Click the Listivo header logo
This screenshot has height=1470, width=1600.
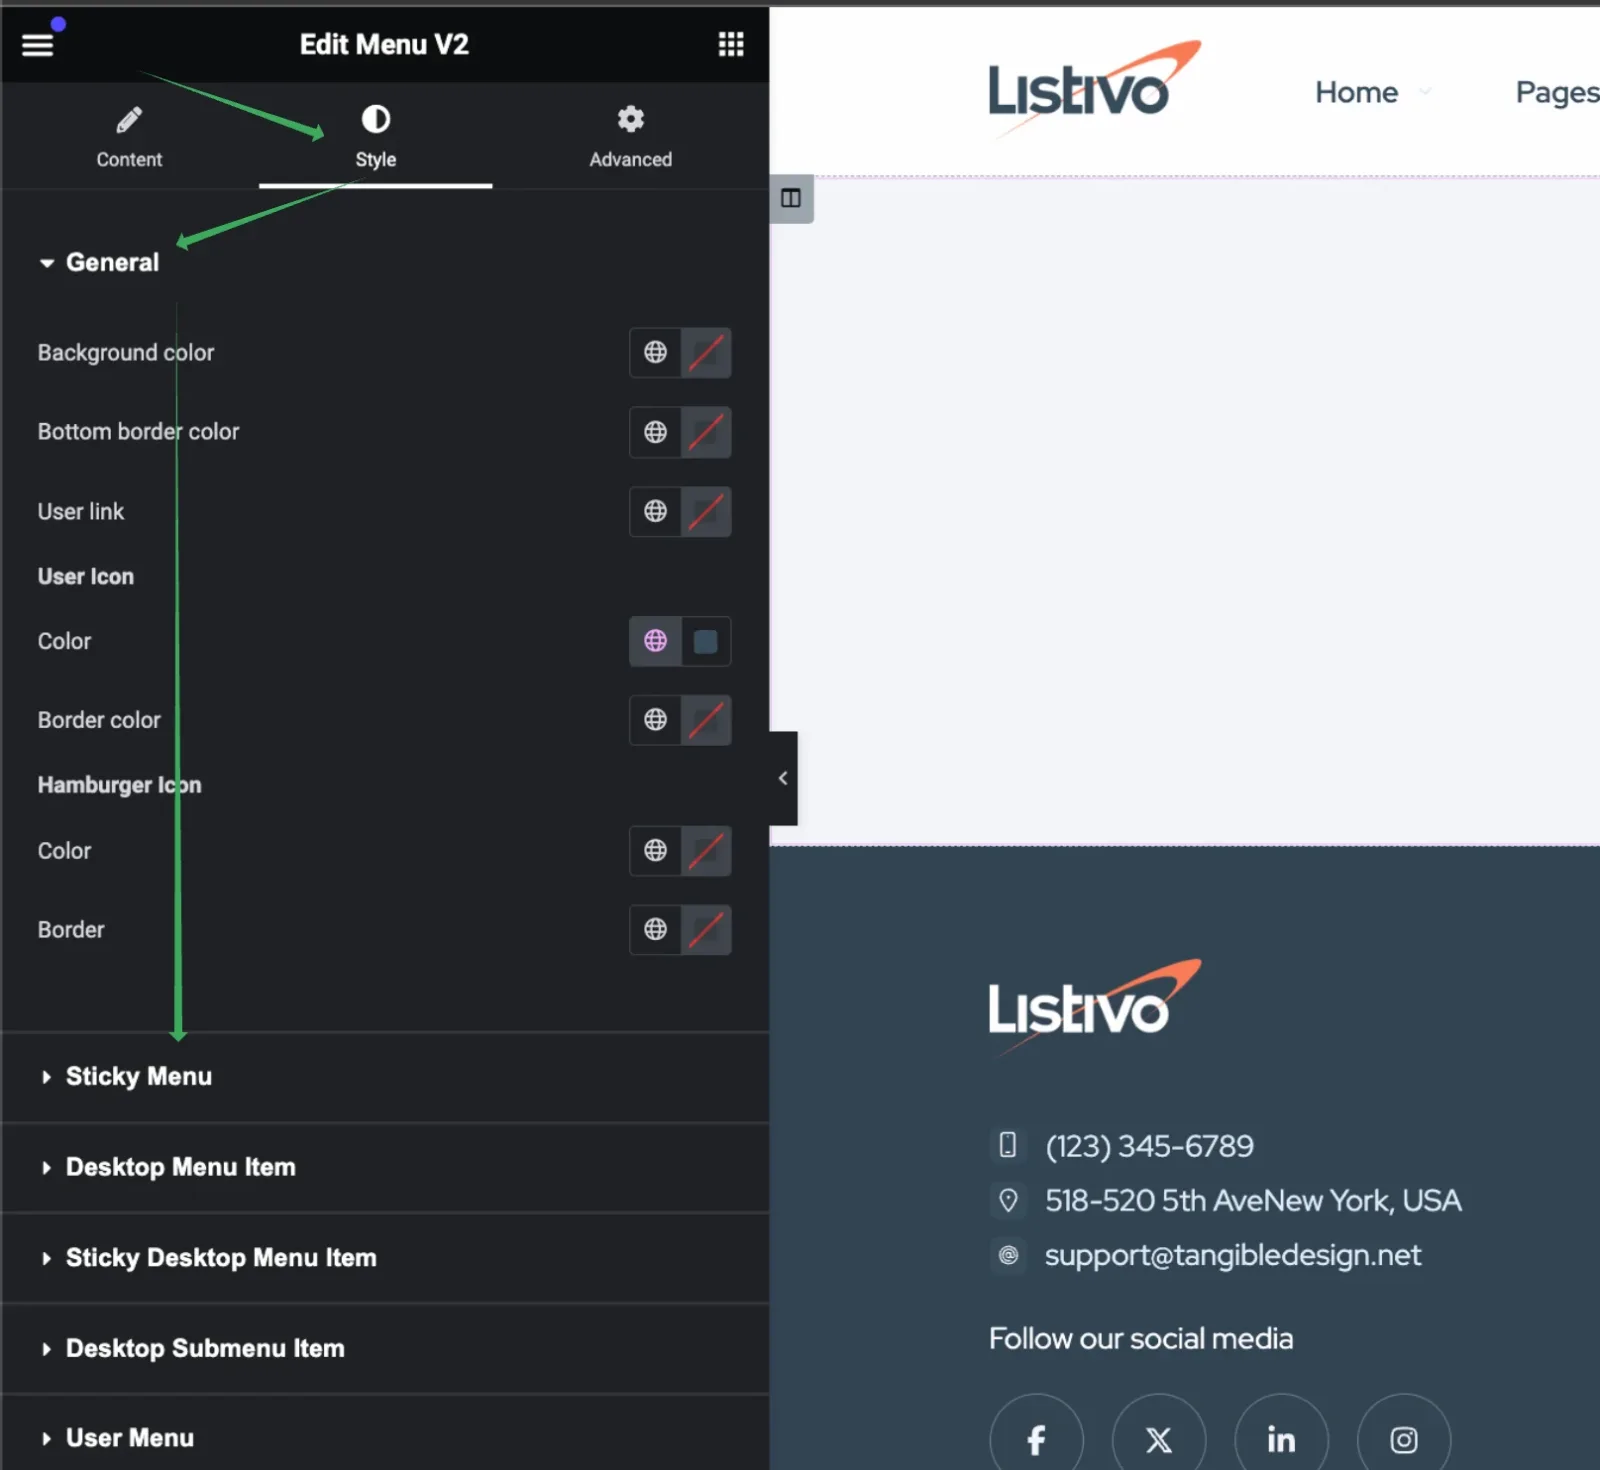tap(1094, 88)
